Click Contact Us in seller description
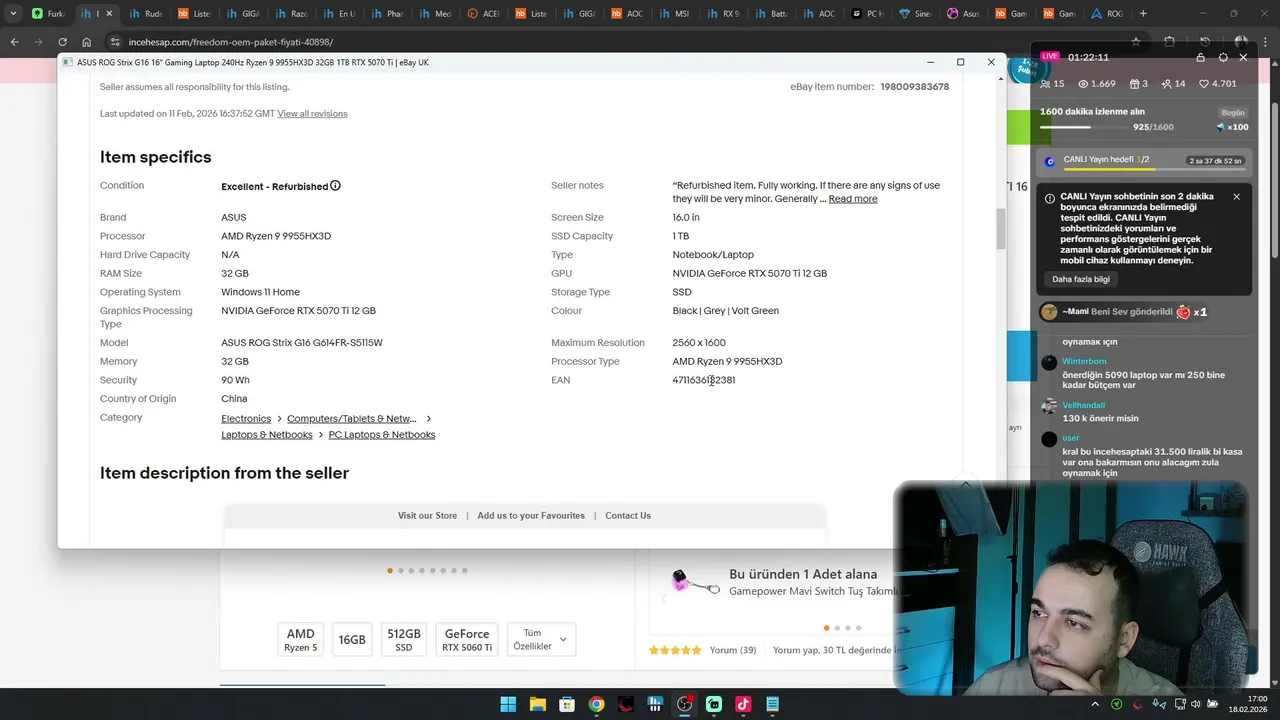Screen dimensions: 1280x720 [x=628, y=516]
